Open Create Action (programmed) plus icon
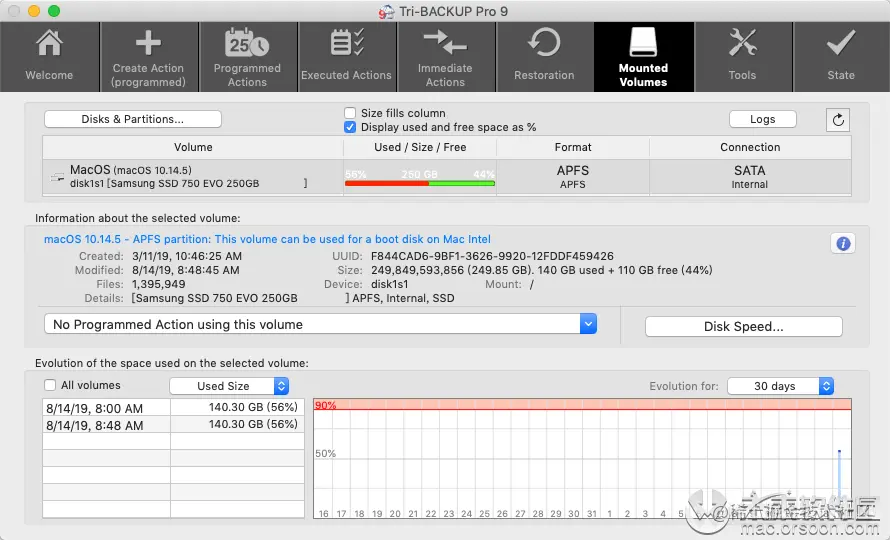The height and width of the screenshot is (540, 890). click(x=148, y=43)
